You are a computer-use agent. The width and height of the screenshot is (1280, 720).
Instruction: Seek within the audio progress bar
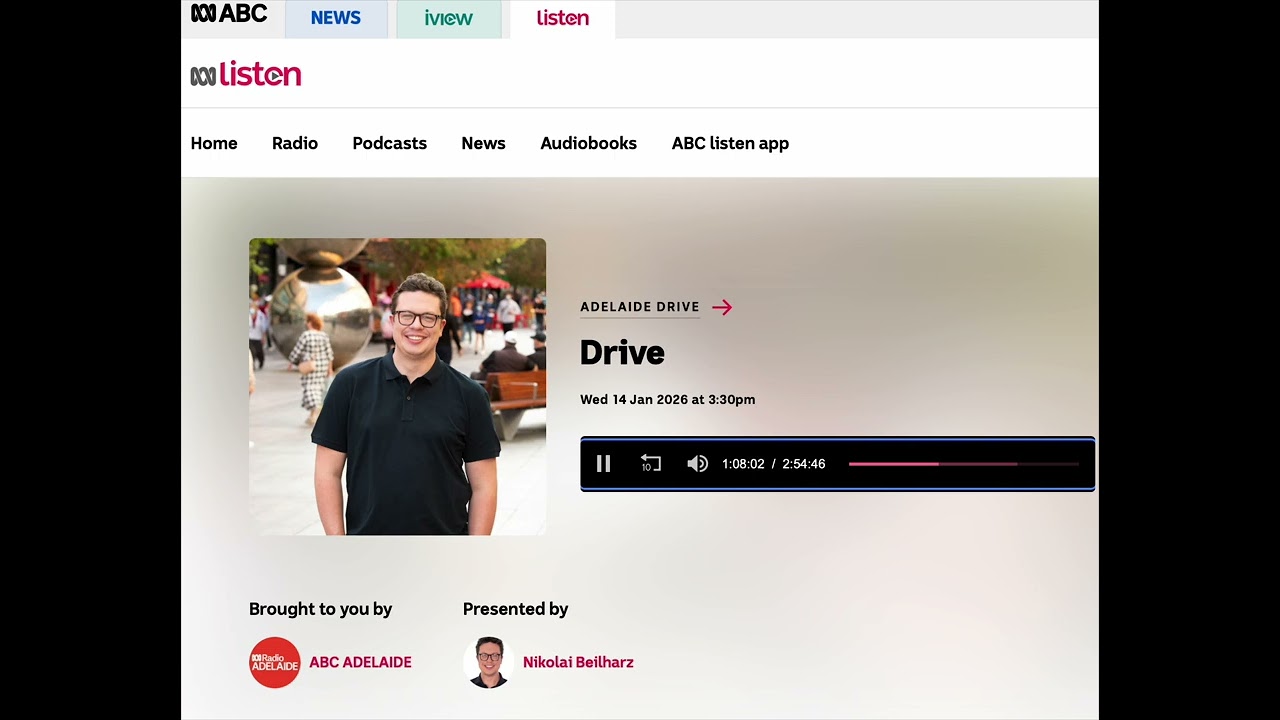[963, 464]
